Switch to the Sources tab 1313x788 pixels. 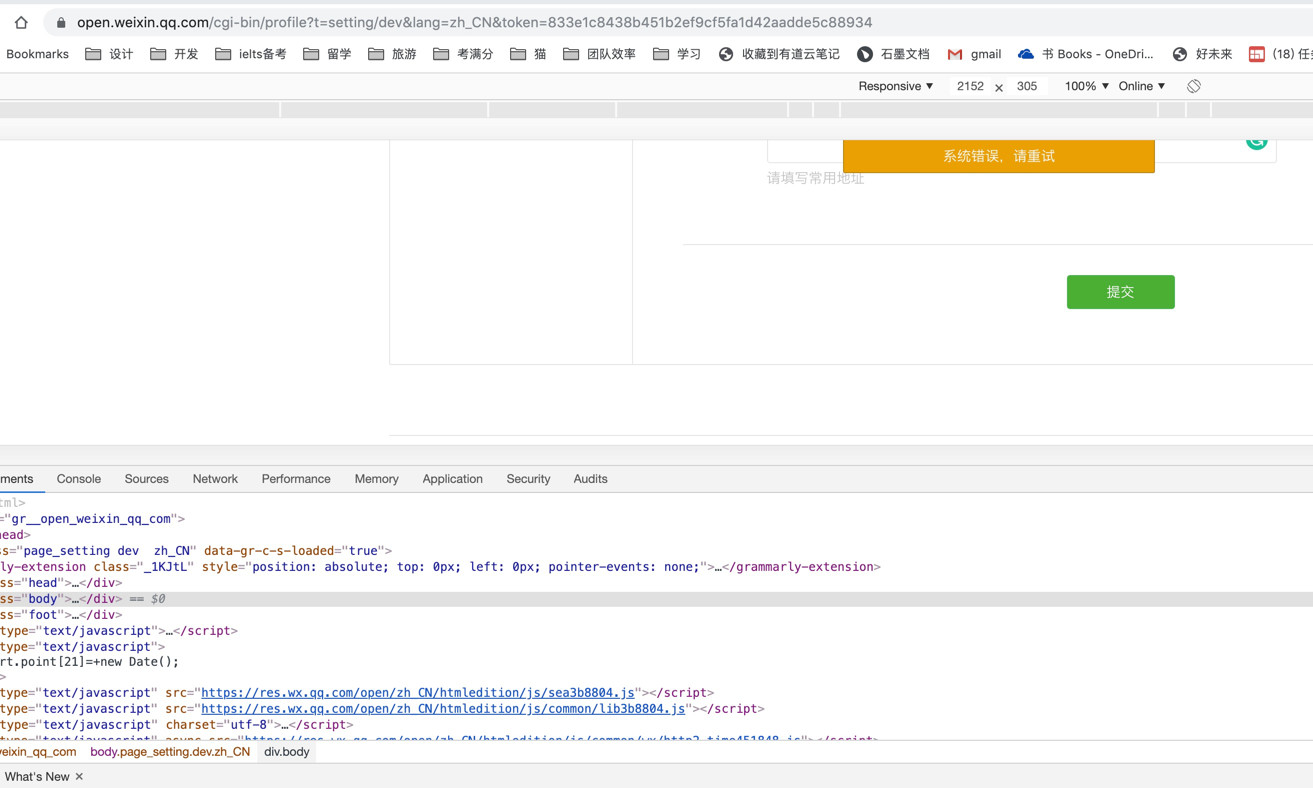pyautogui.click(x=146, y=479)
